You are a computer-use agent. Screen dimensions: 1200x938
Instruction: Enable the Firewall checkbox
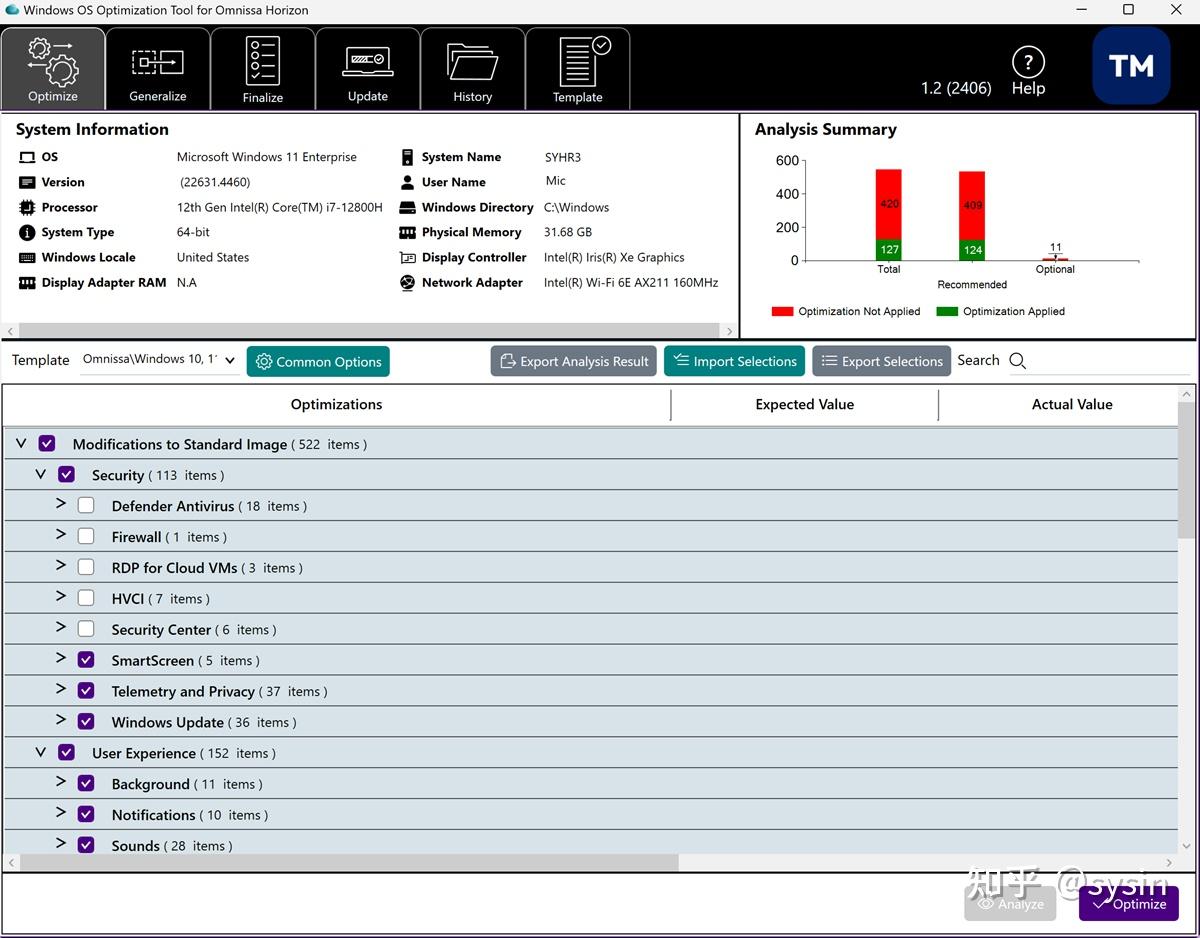coord(86,536)
